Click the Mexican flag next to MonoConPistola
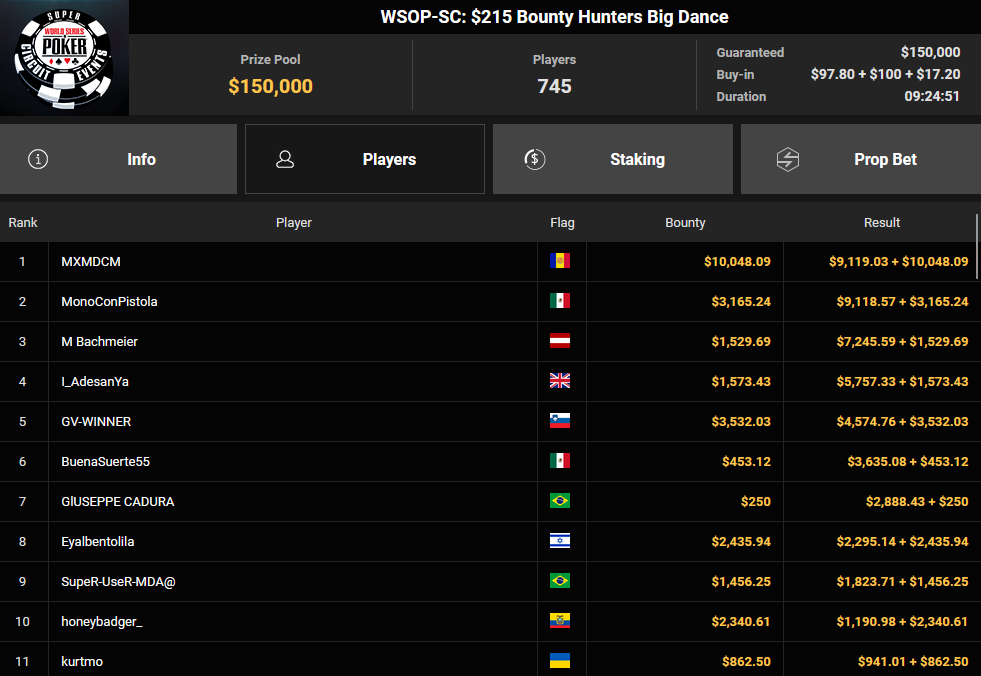The width and height of the screenshot is (981, 676). (560, 302)
